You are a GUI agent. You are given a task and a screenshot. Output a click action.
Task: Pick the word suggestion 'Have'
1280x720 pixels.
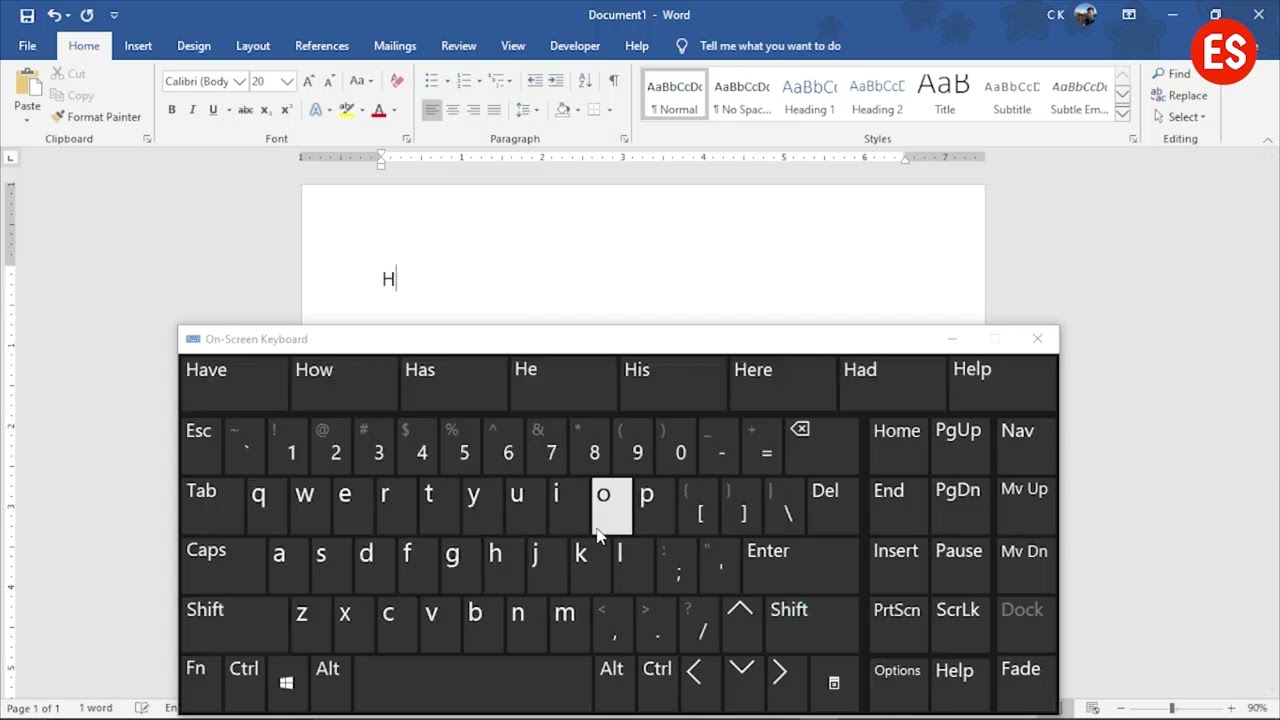pyautogui.click(x=234, y=384)
